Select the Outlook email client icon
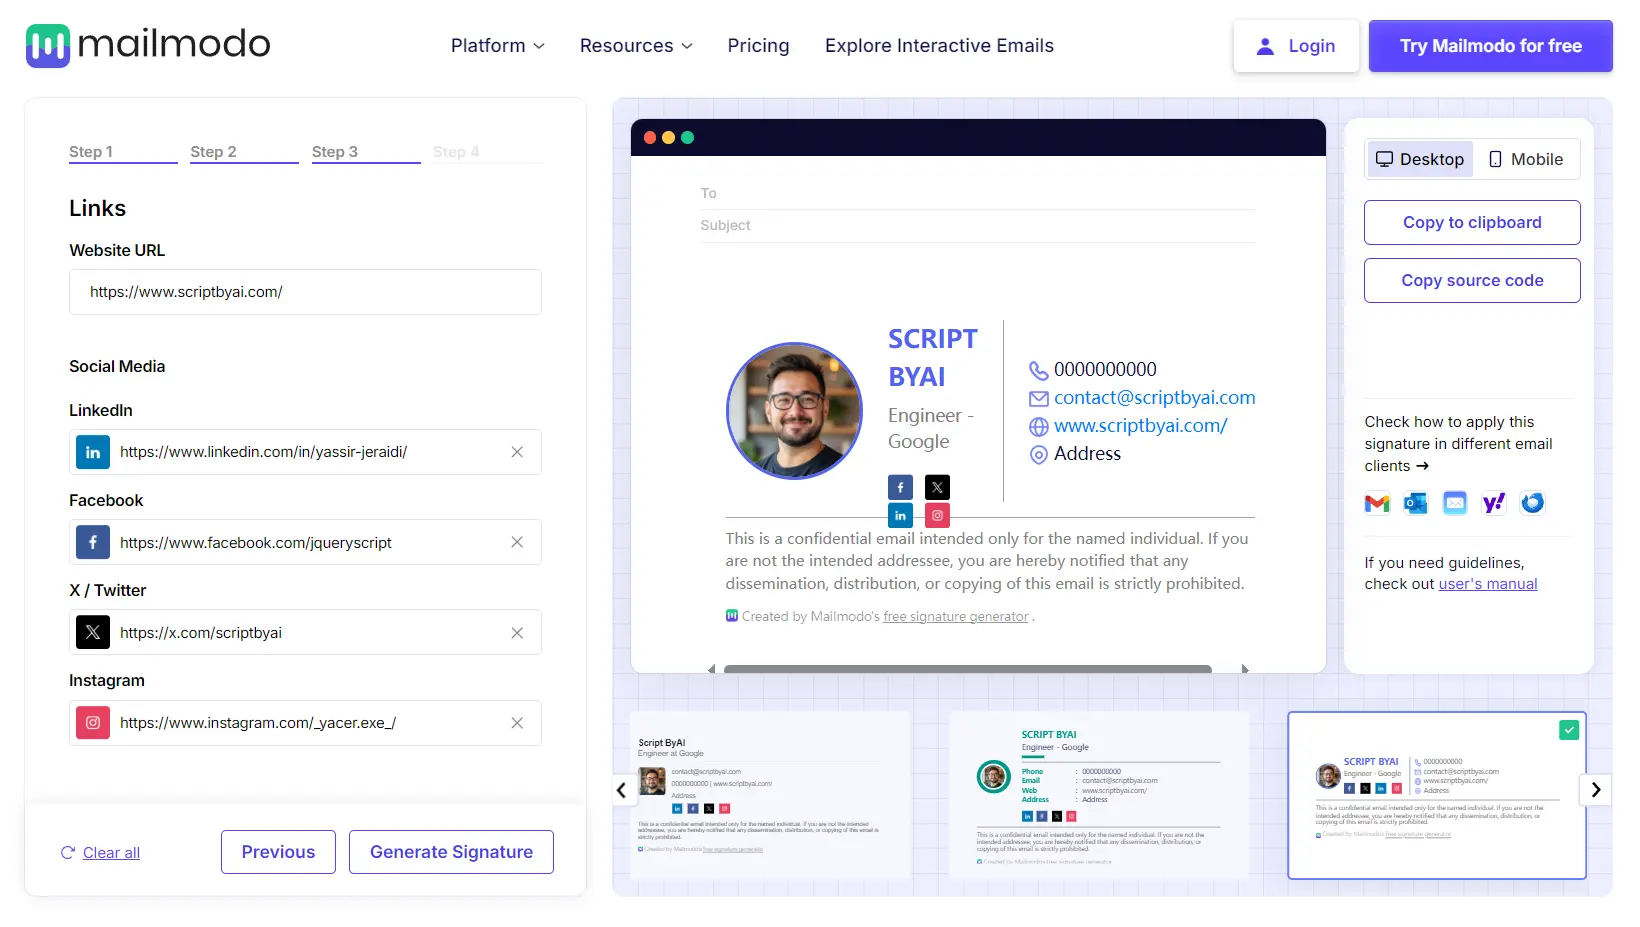1640x927 pixels. pos(1415,503)
